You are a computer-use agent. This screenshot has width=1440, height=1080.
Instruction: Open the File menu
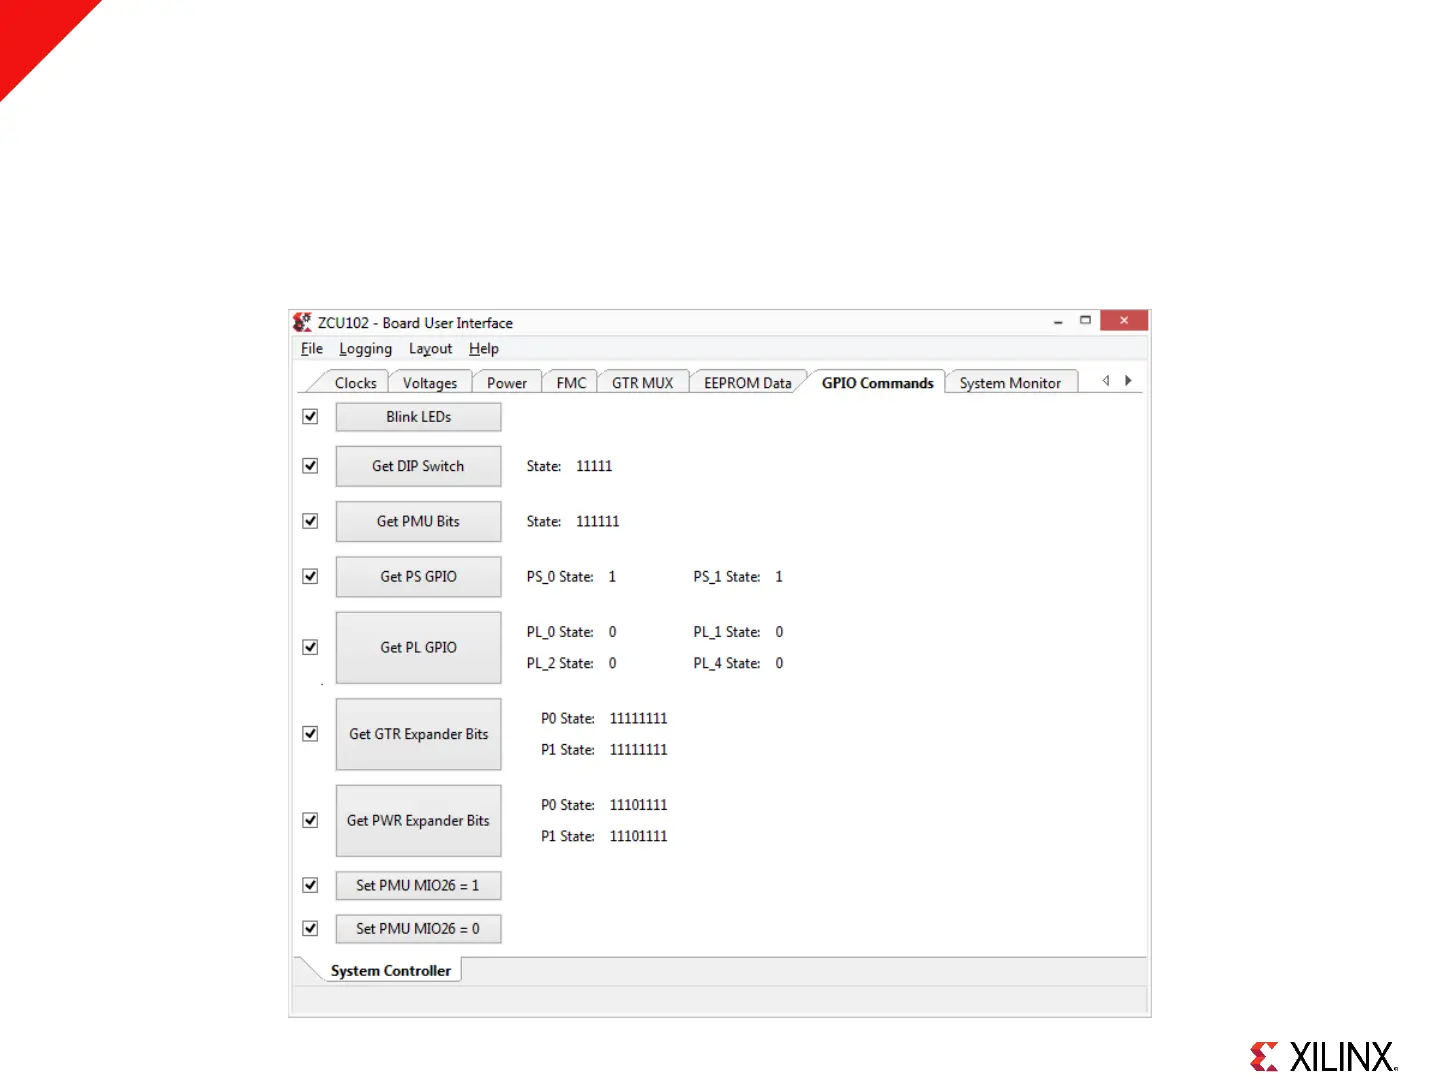(312, 349)
